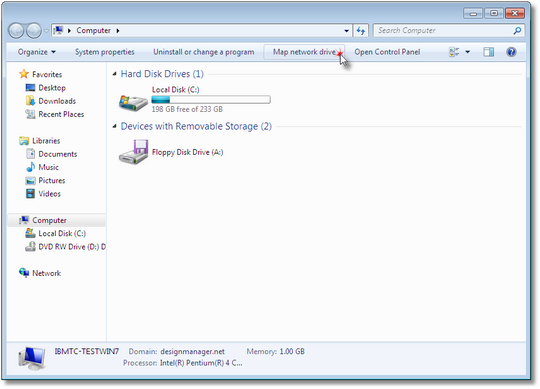The height and width of the screenshot is (389, 540).
Task: Click the Videos filmstrip icon in the sidebar
Action: pyautogui.click(x=30, y=193)
